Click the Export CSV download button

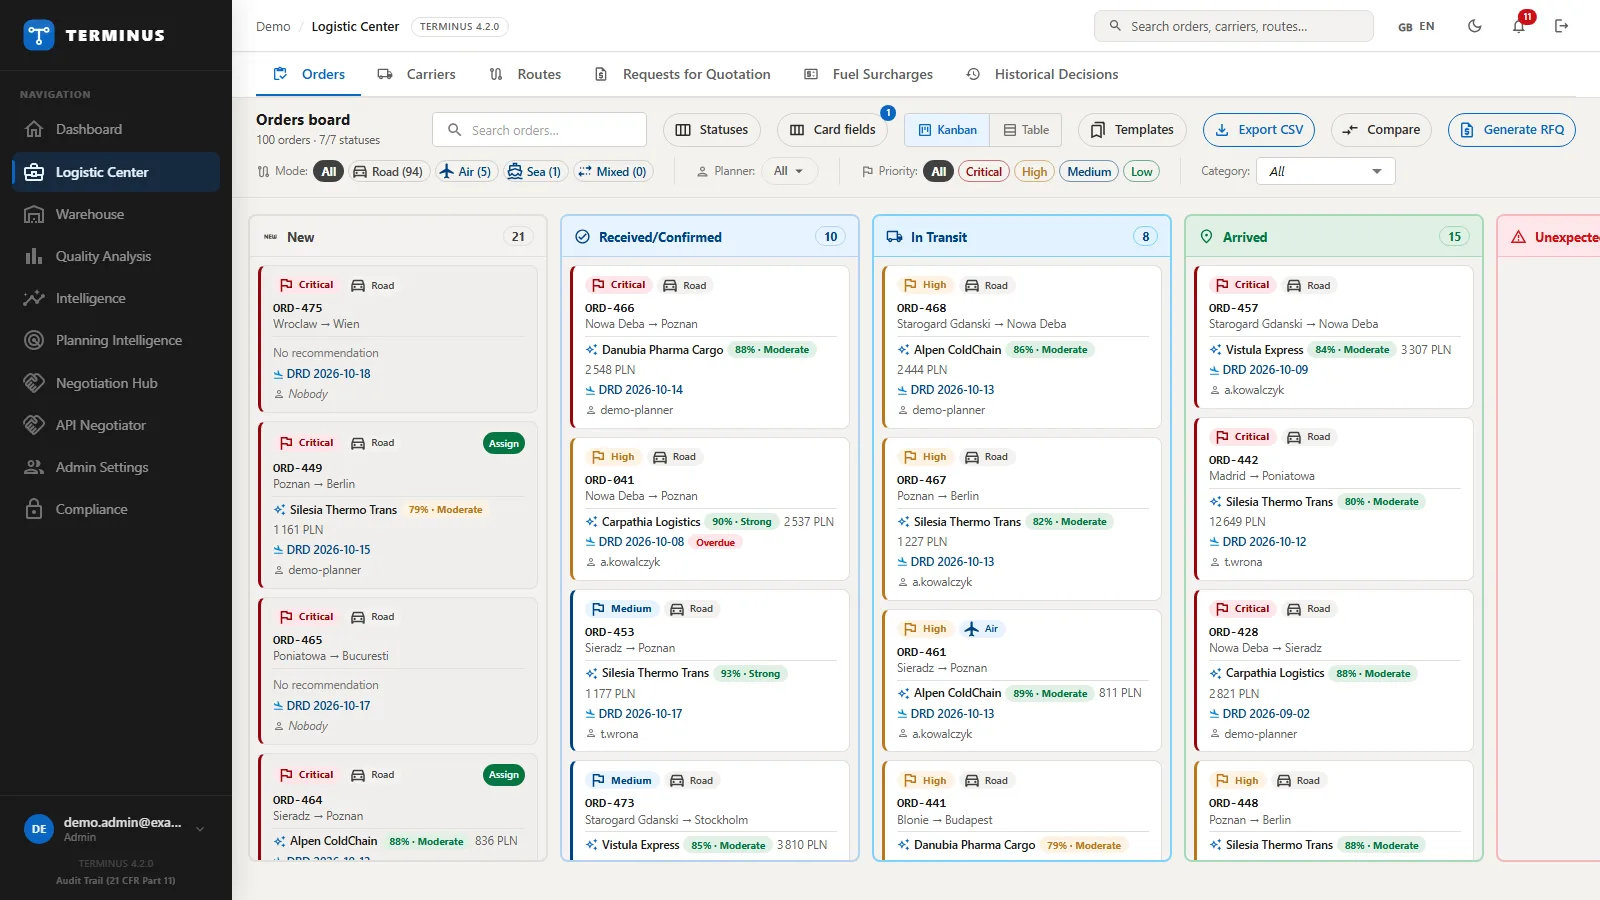coord(1259,130)
